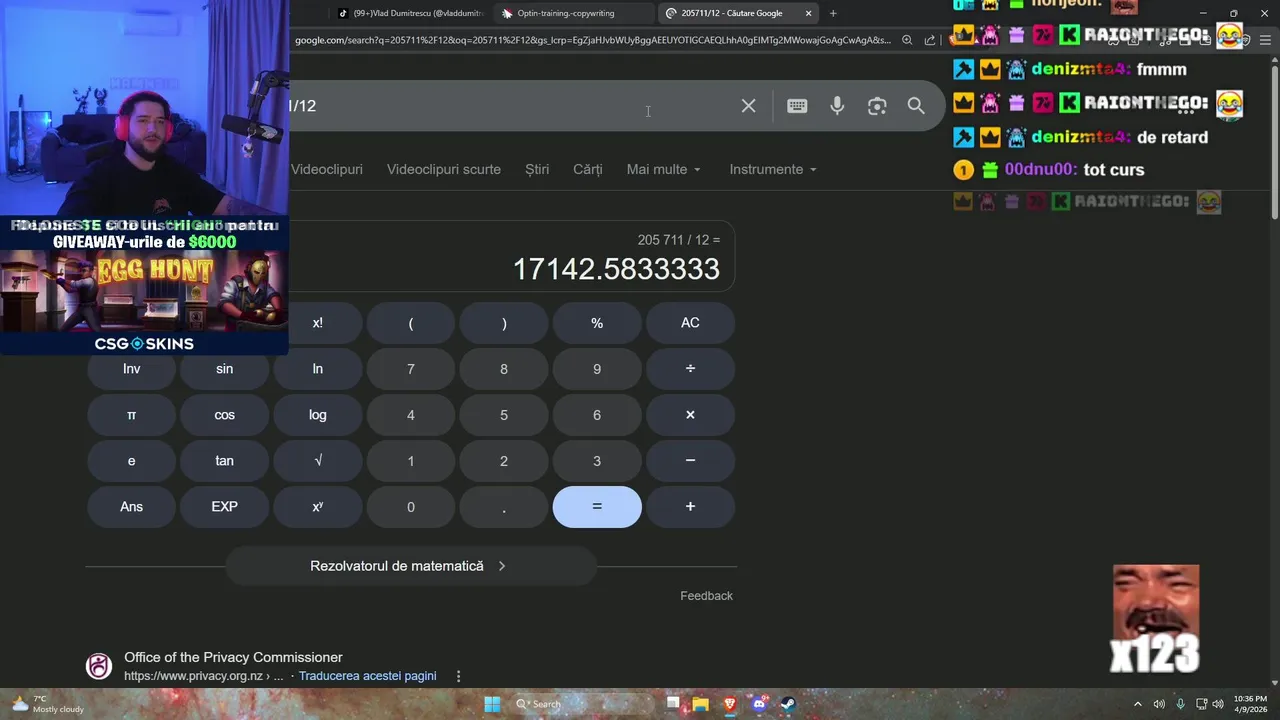Open the Știri search filter
This screenshot has width=1280, height=720.
pos(537,169)
